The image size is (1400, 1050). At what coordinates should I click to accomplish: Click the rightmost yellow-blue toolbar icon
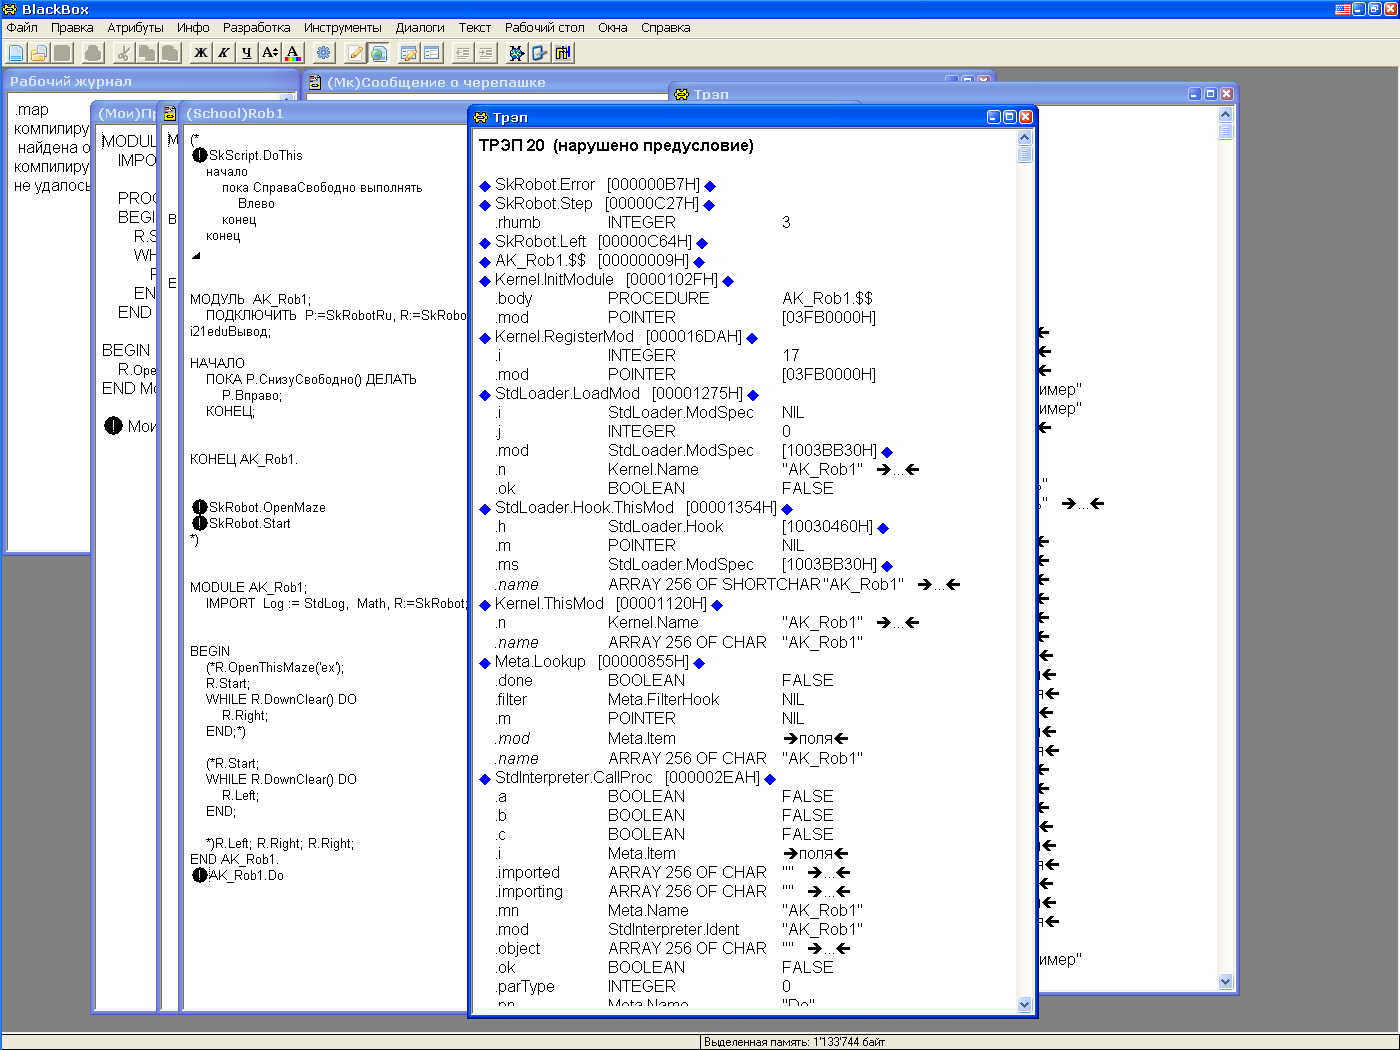pyautogui.click(x=563, y=53)
